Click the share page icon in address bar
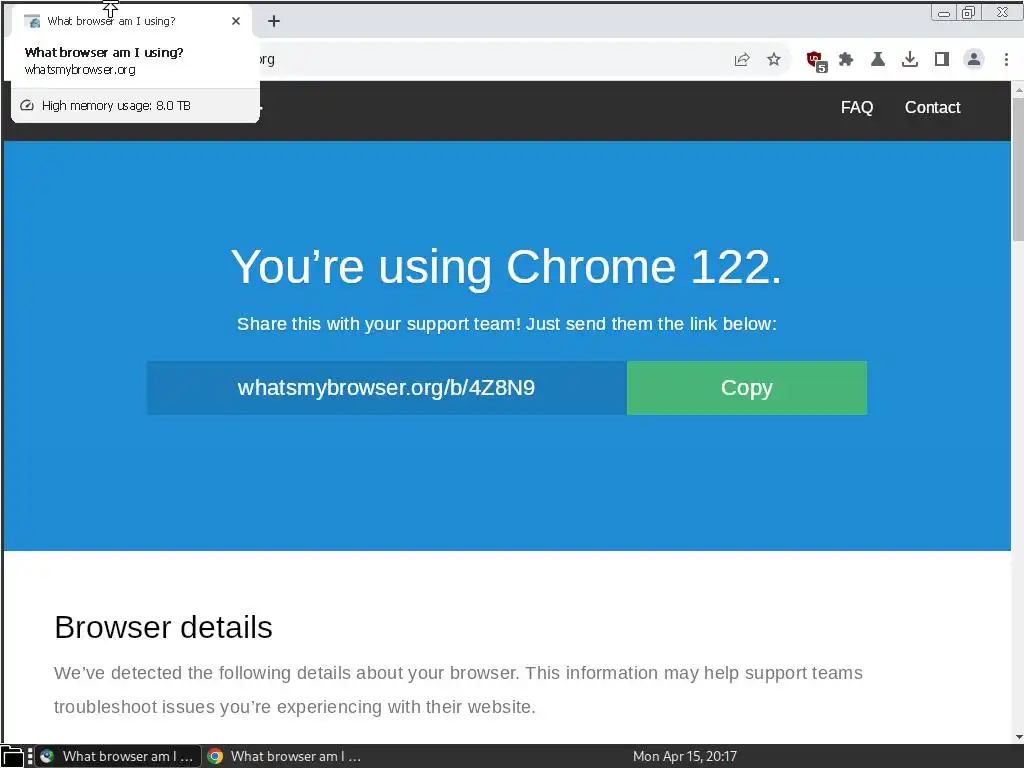The height and width of the screenshot is (768, 1024). [742, 59]
